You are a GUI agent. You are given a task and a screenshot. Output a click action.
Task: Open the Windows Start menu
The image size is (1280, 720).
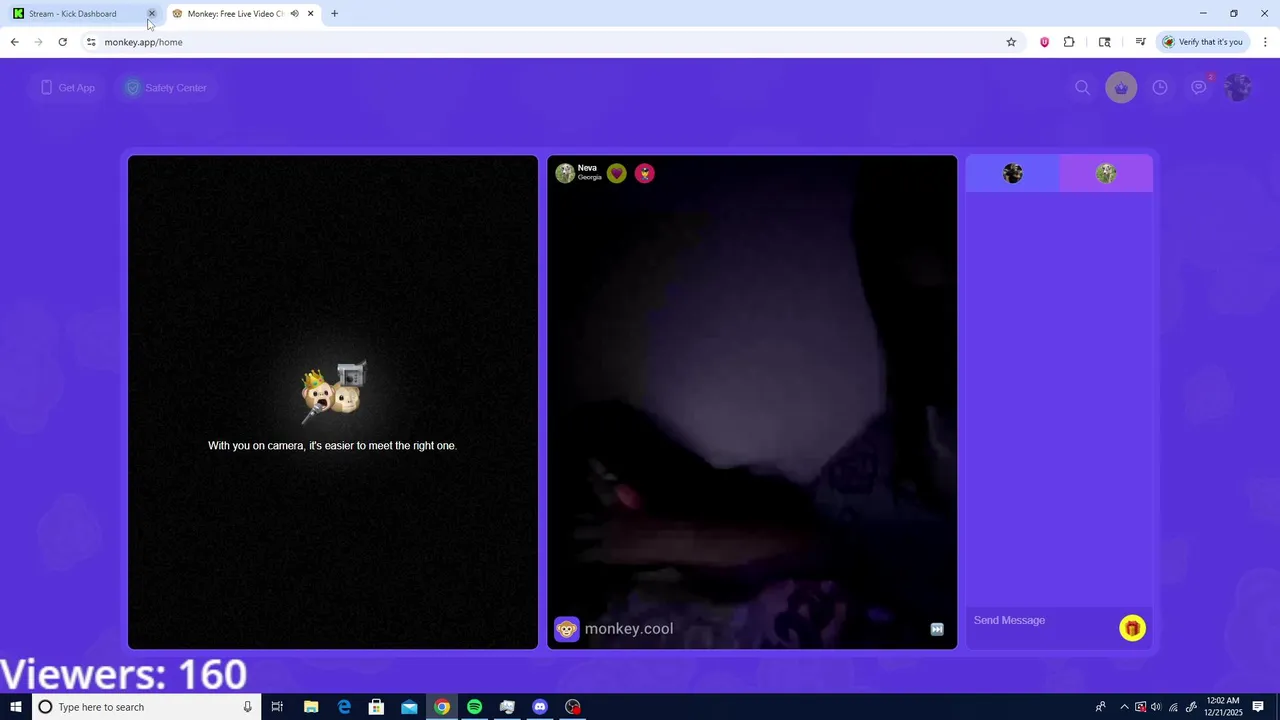tap(16, 707)
